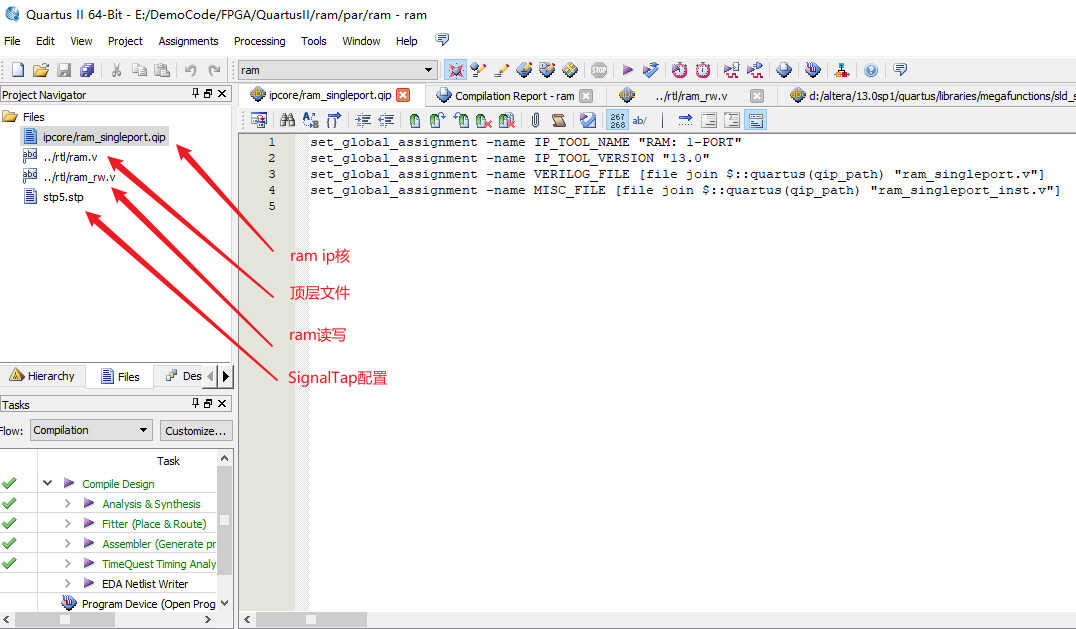Pin the Project Navigator panel
The image size is (1076, 629).
click(196, 93)
